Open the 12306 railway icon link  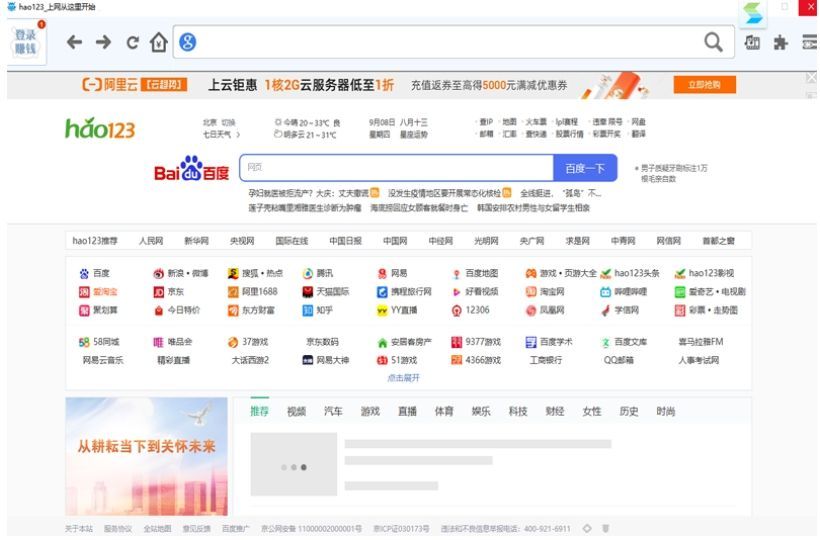457,311
